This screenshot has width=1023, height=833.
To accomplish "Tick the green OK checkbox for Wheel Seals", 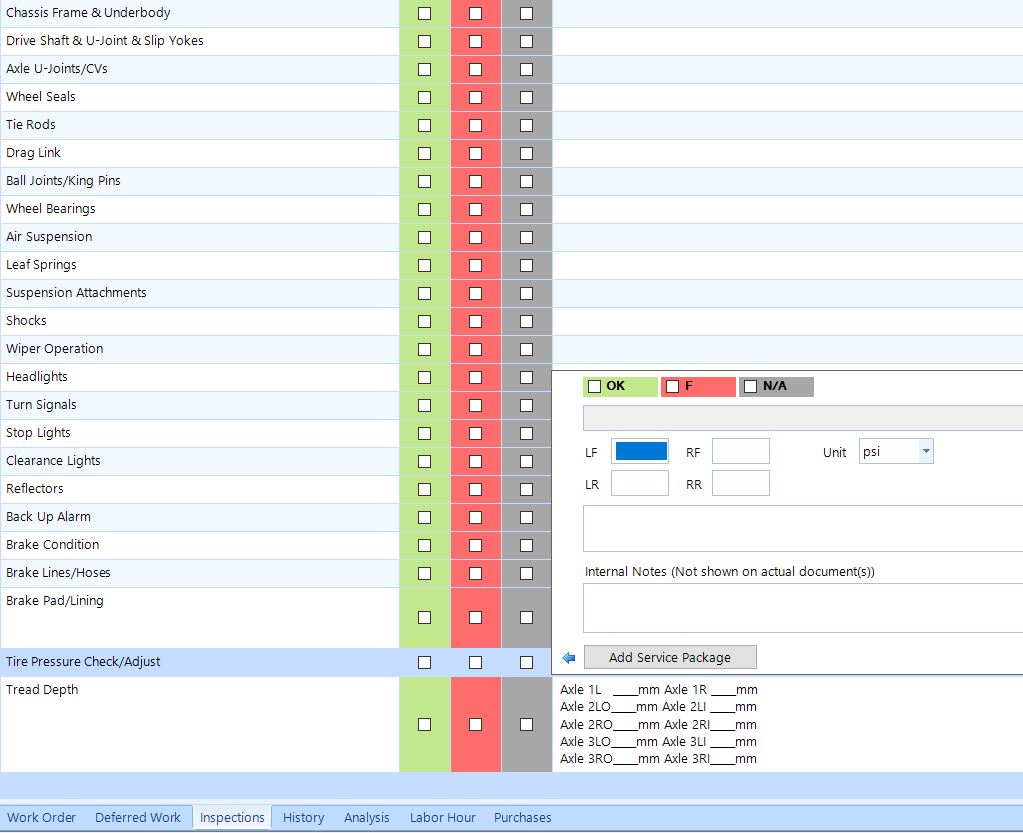I will click(x=425, y=98).
